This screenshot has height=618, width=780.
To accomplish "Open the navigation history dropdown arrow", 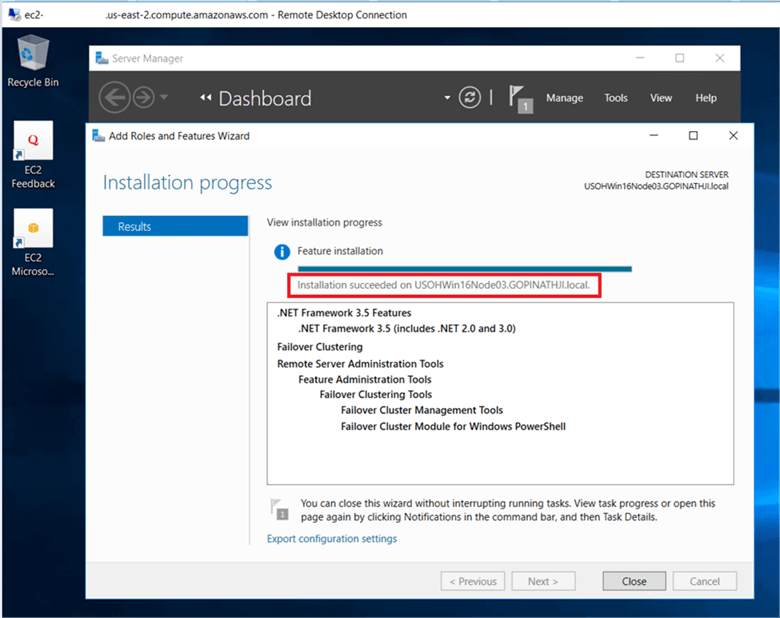I will tap(164, 97).
